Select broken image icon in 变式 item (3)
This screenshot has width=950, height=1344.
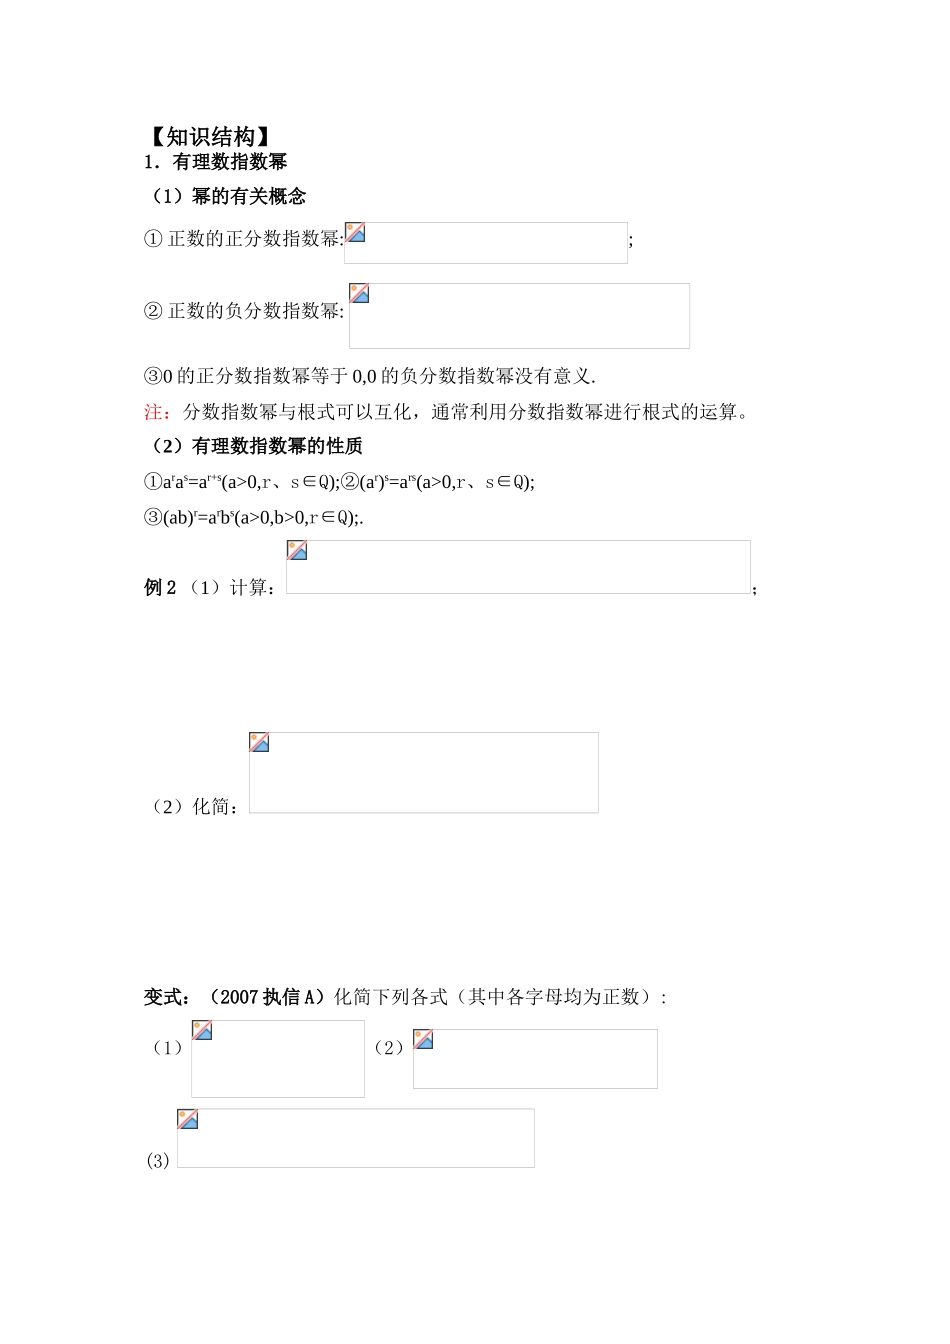(188, 1120)
